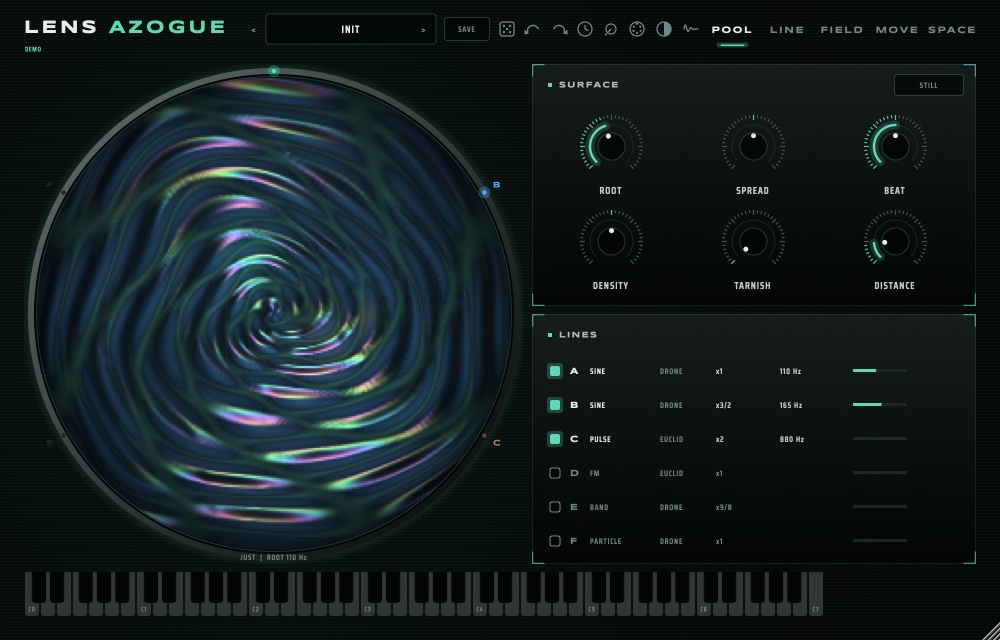Adjust line D level slider
Image resolution: width=1000 pixels, height=640 pixels.
(879, 472)
